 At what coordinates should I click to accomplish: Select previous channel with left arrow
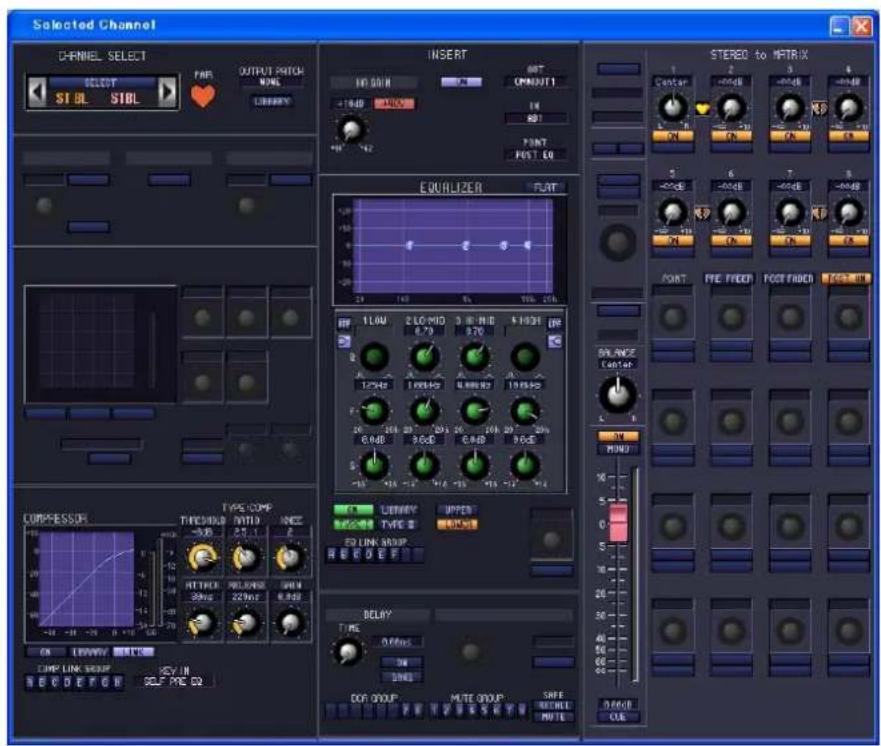[x=37, y=91]
